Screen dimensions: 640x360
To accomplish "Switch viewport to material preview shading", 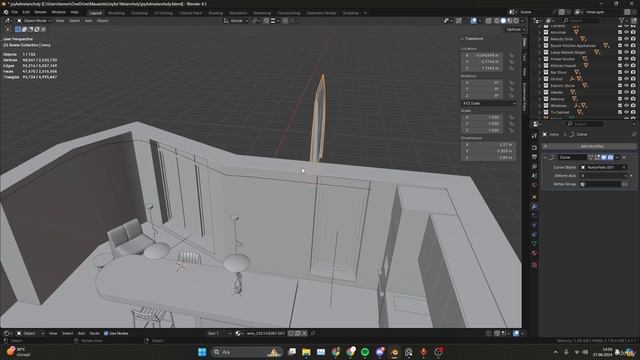I will [510, 20].
